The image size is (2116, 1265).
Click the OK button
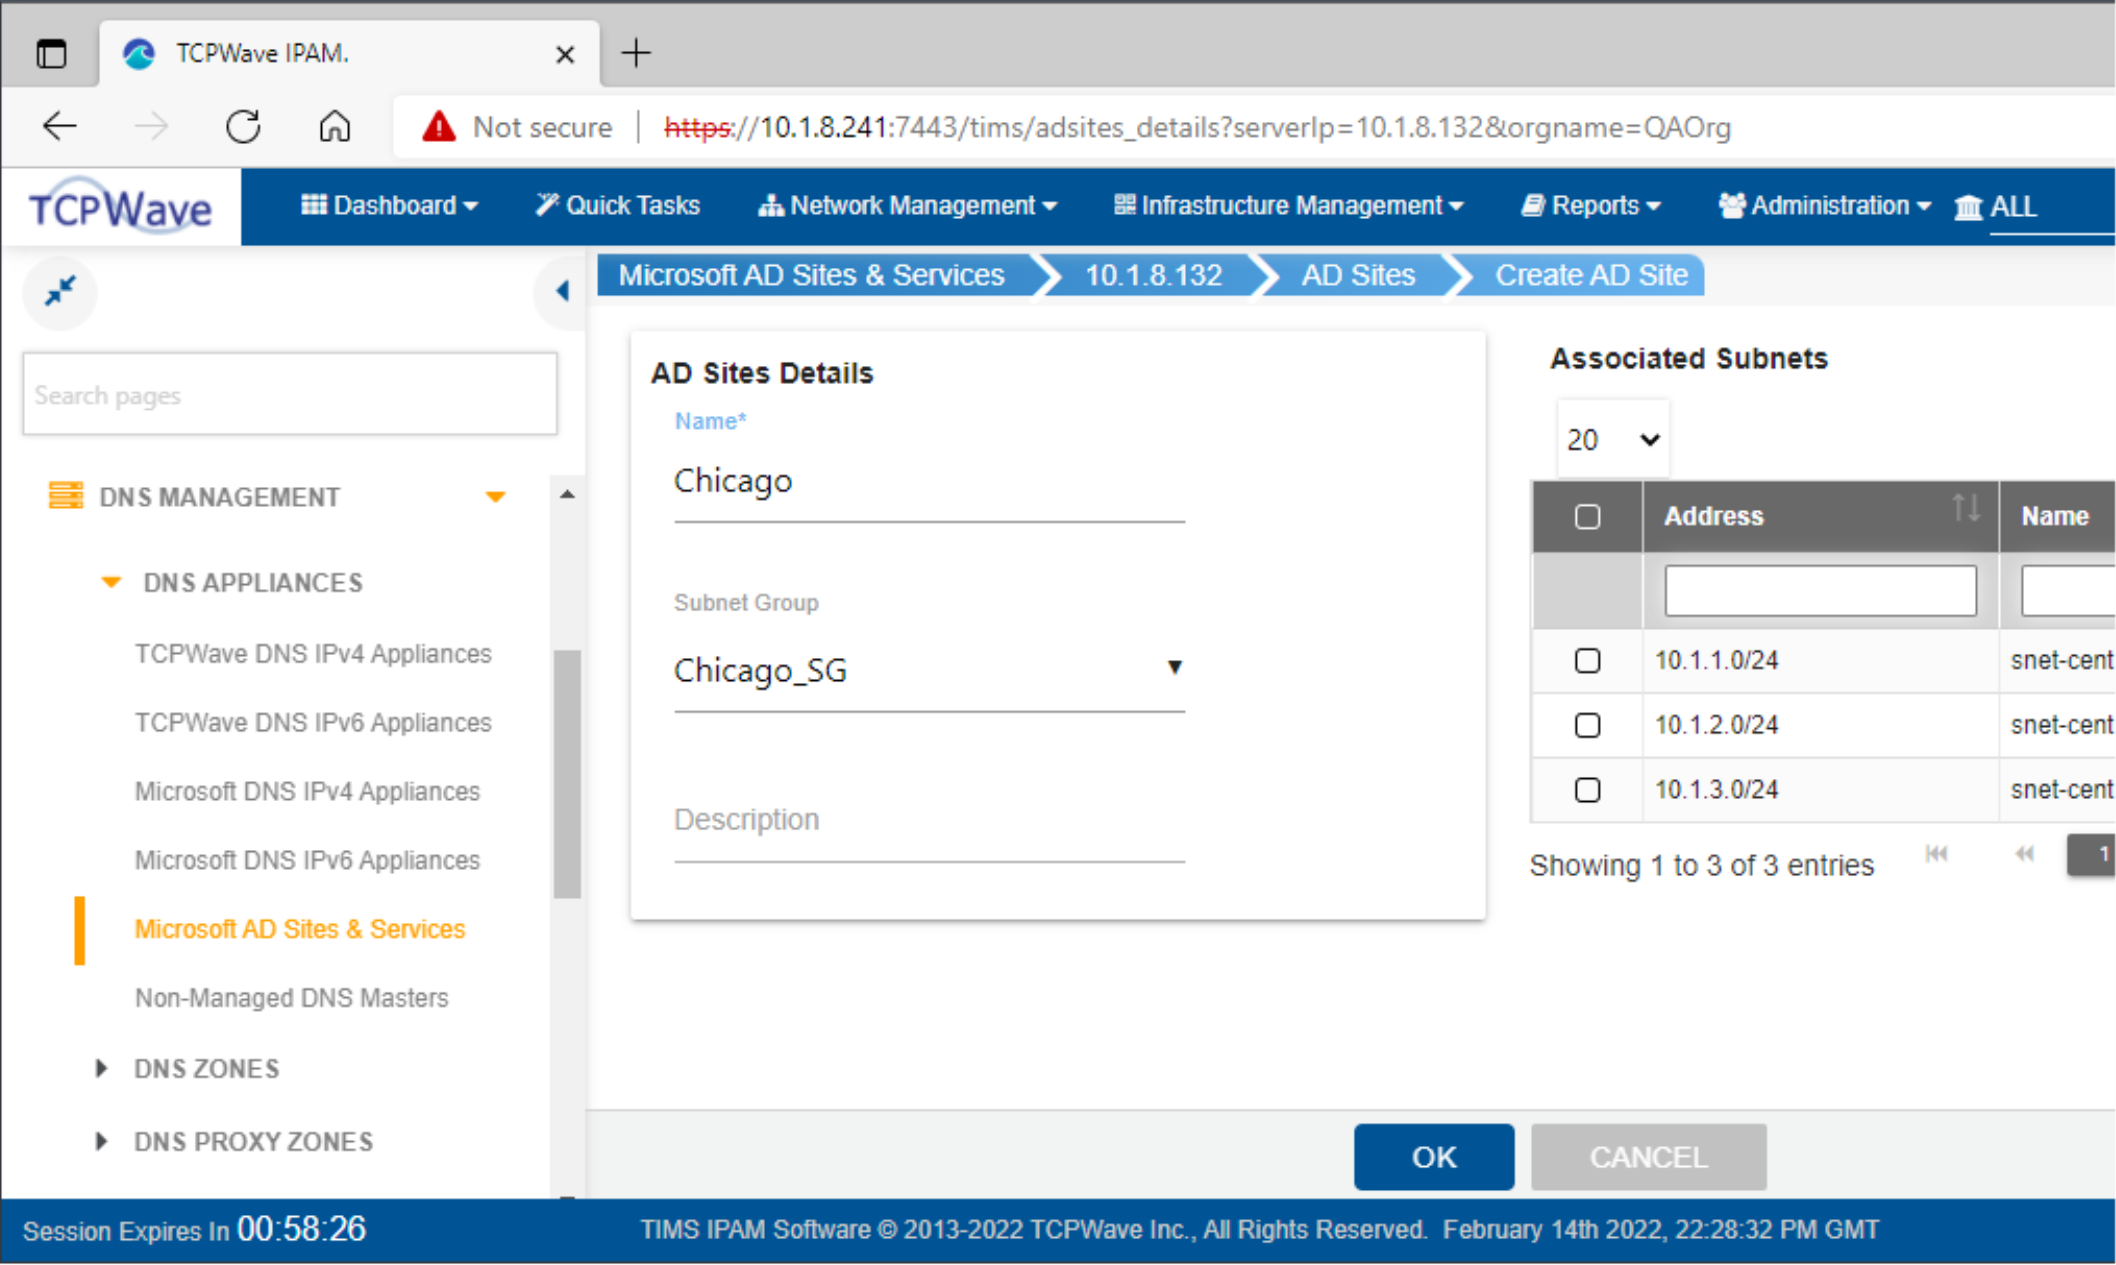tap(1434, 1157)
